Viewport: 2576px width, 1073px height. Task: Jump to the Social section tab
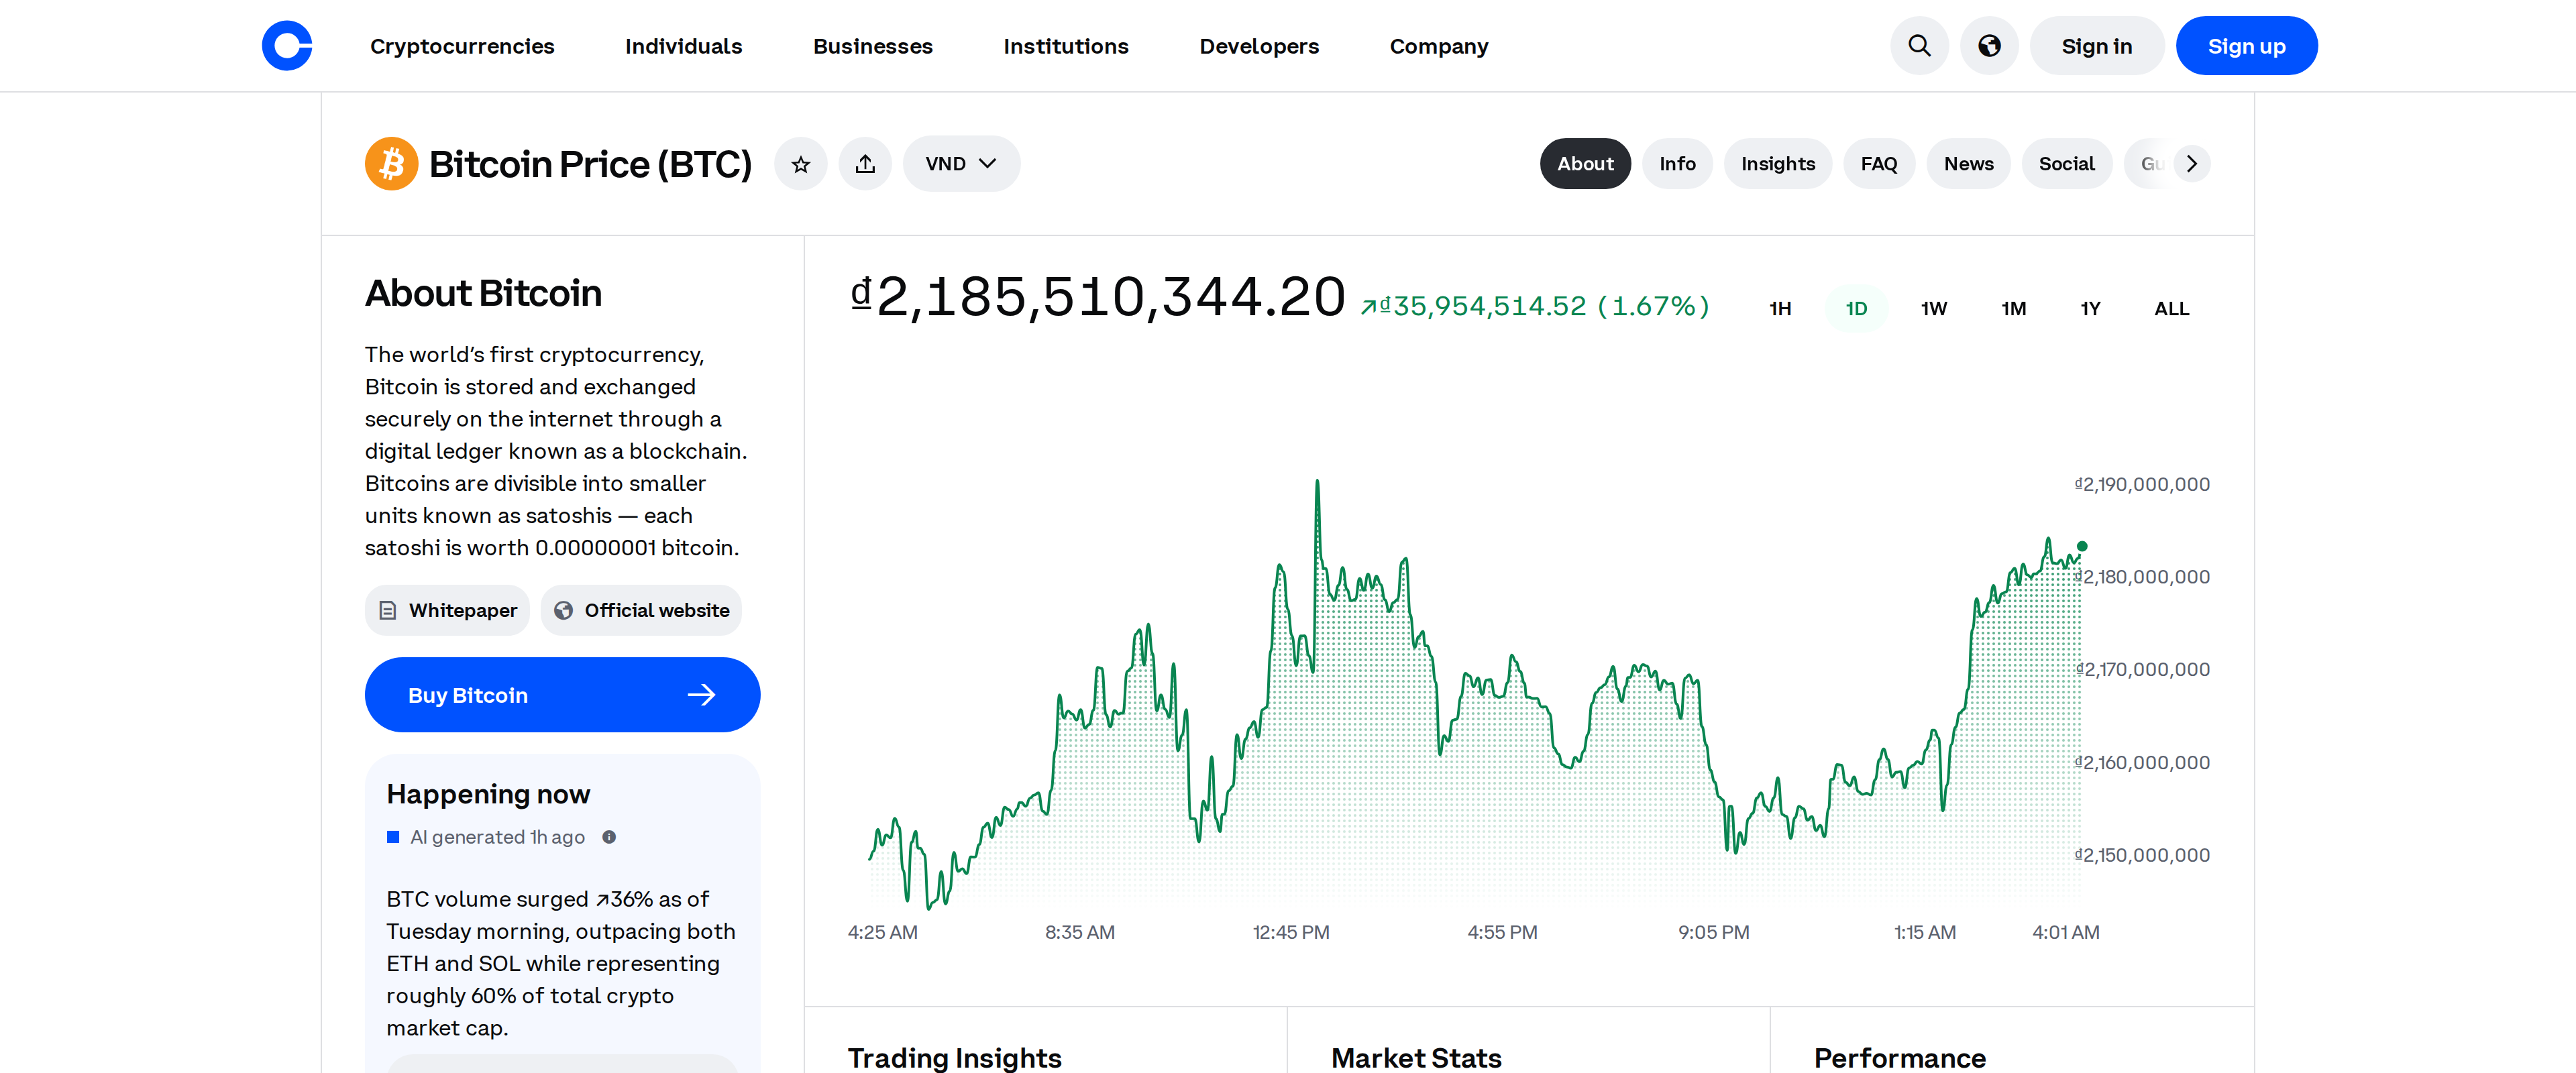(2066, 164)
